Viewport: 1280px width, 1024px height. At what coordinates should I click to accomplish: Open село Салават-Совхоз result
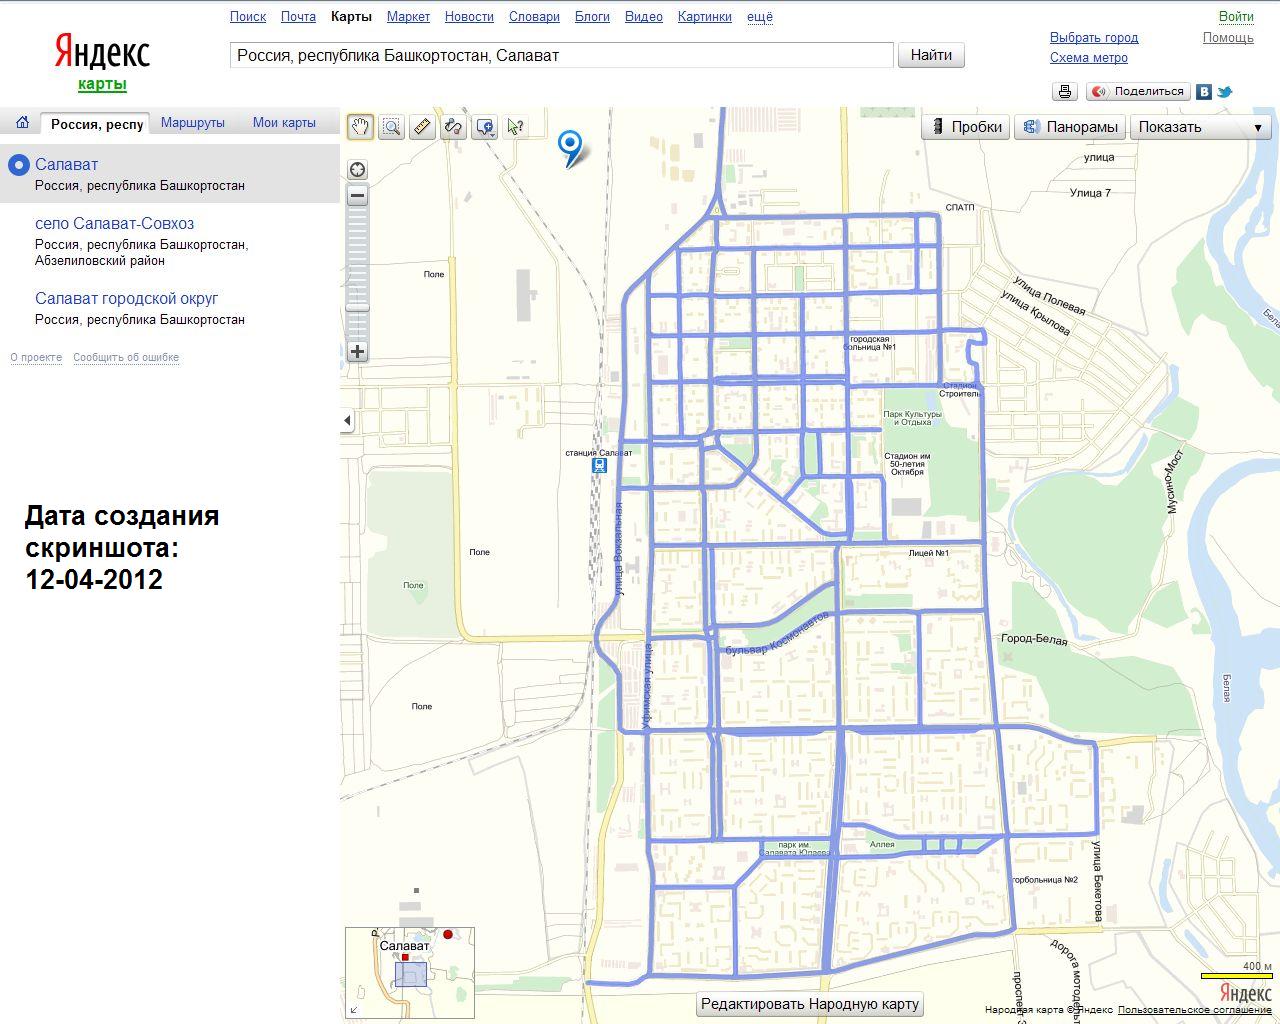tap(114, 223)
